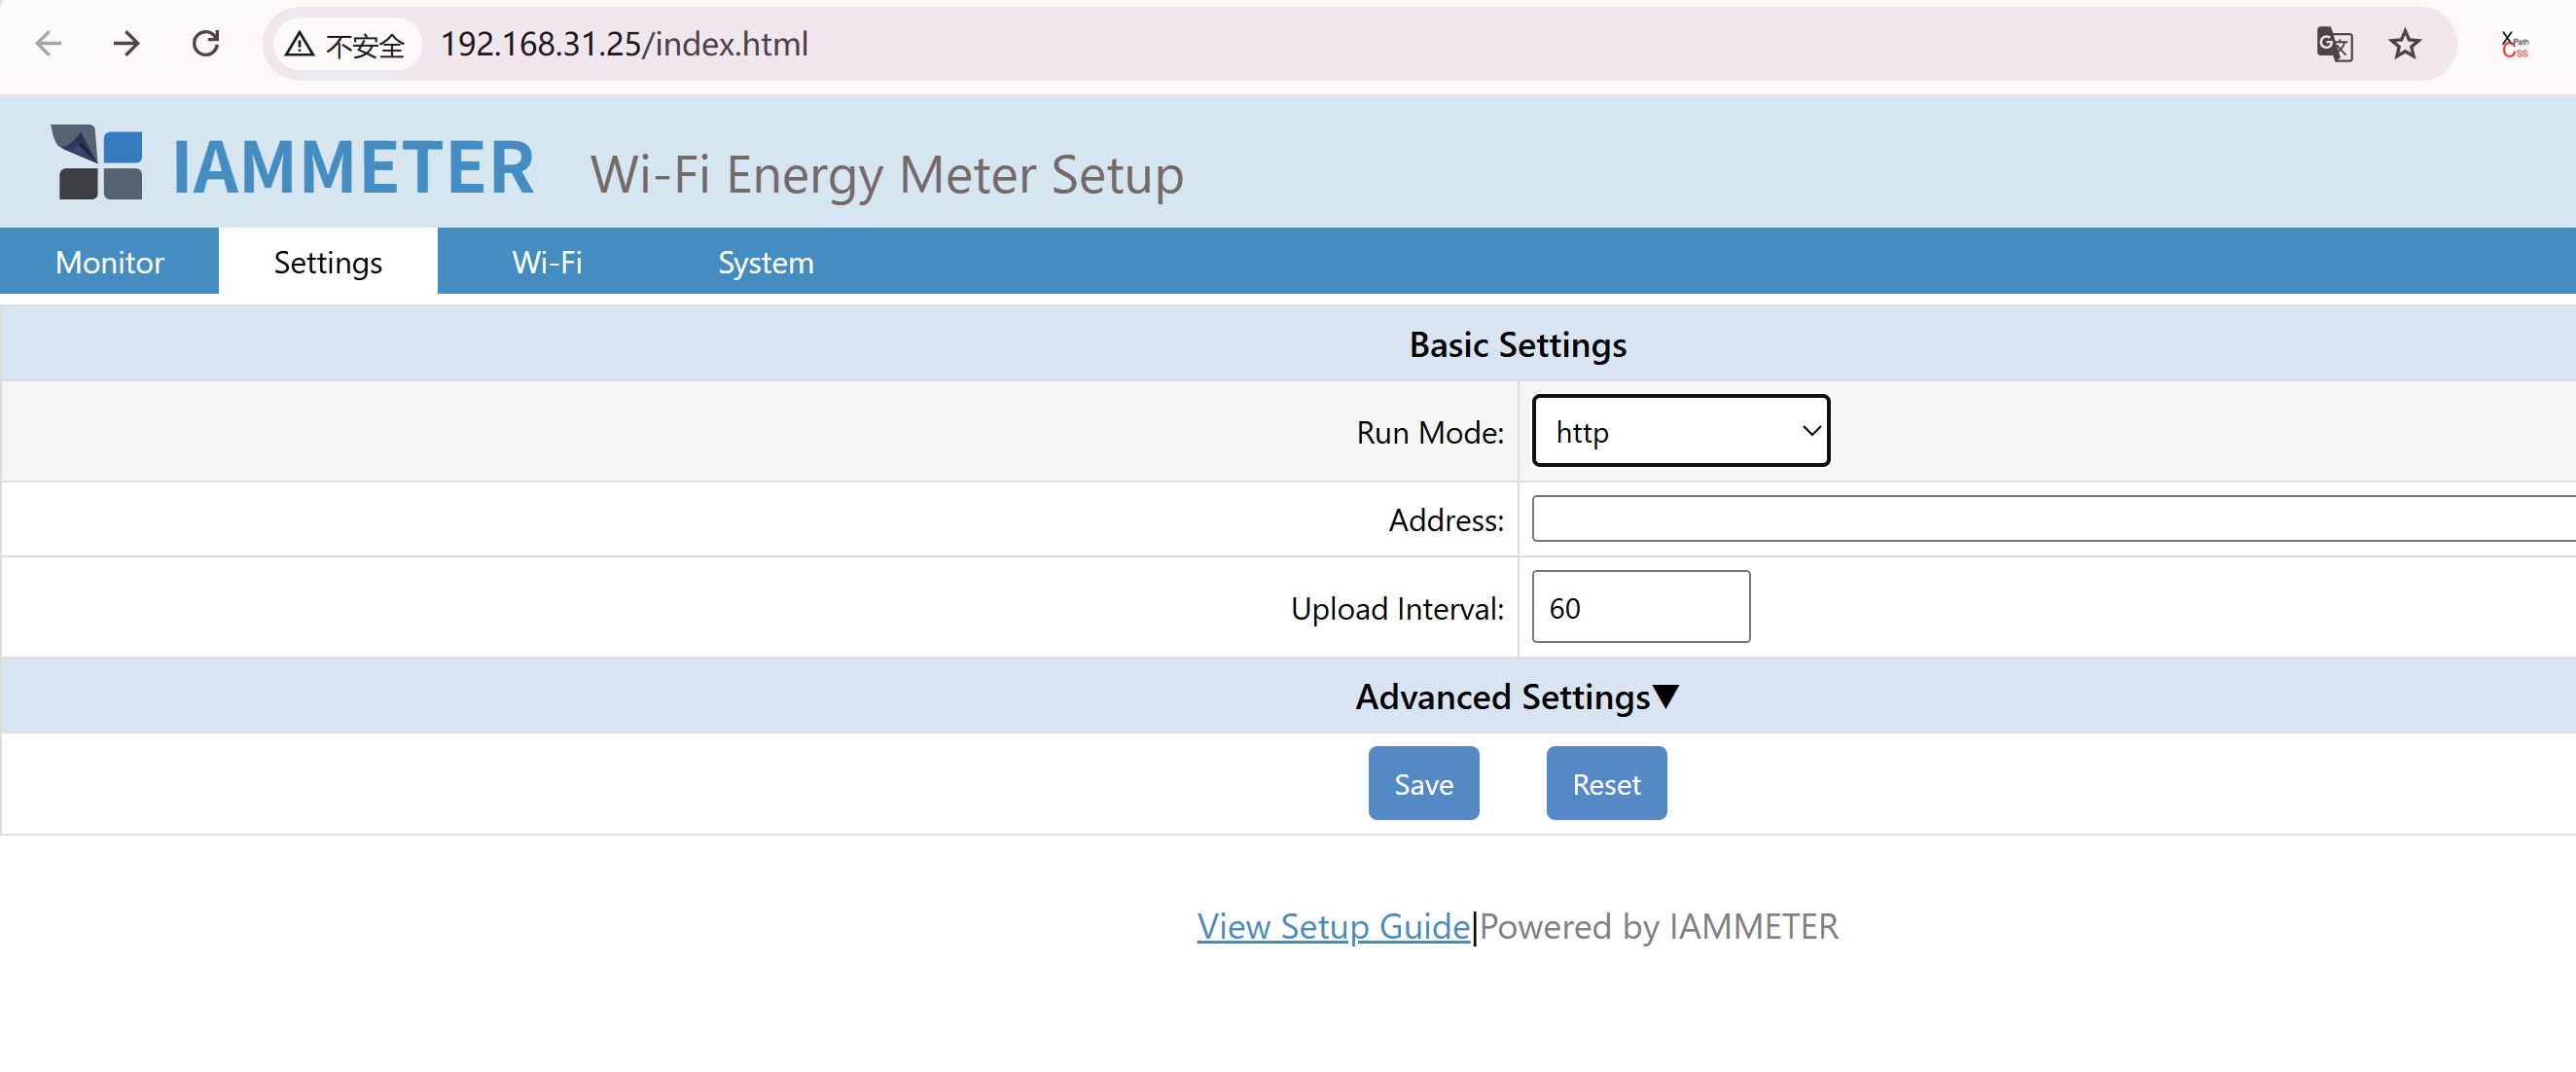Open the Google Translate icon
Viewport: 2576px width, 1072px height.
pyautogui.click(x=2333, y=44)
